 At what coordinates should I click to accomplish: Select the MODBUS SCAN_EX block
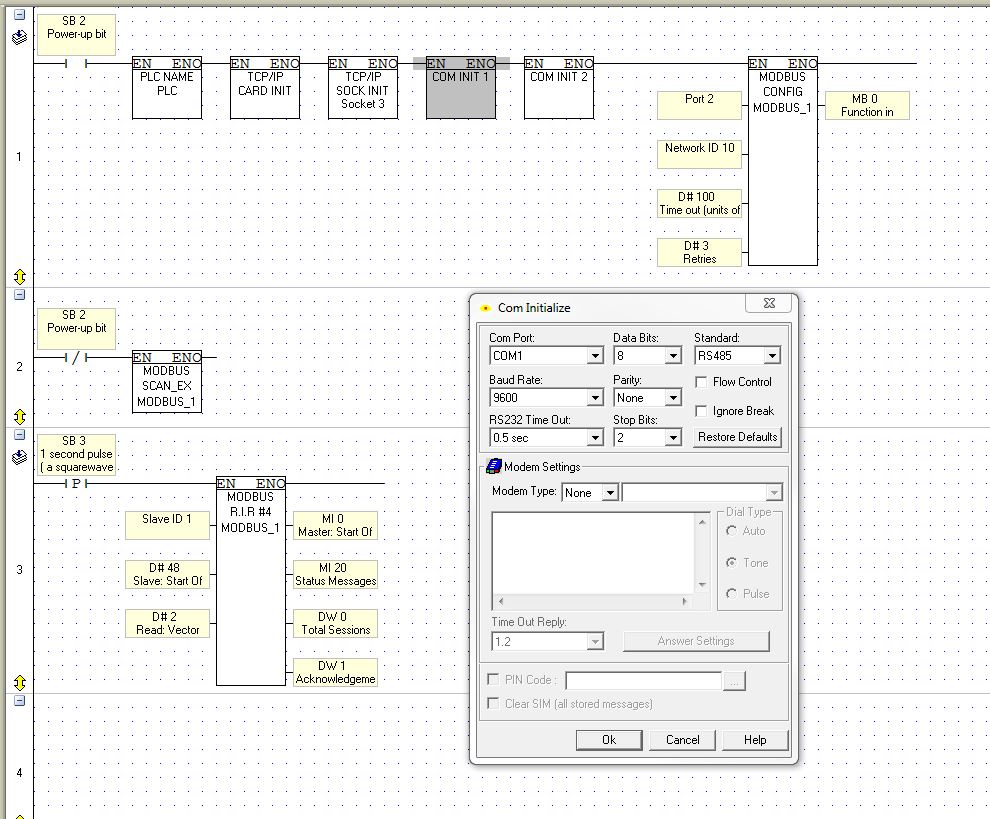pos(167,382)
